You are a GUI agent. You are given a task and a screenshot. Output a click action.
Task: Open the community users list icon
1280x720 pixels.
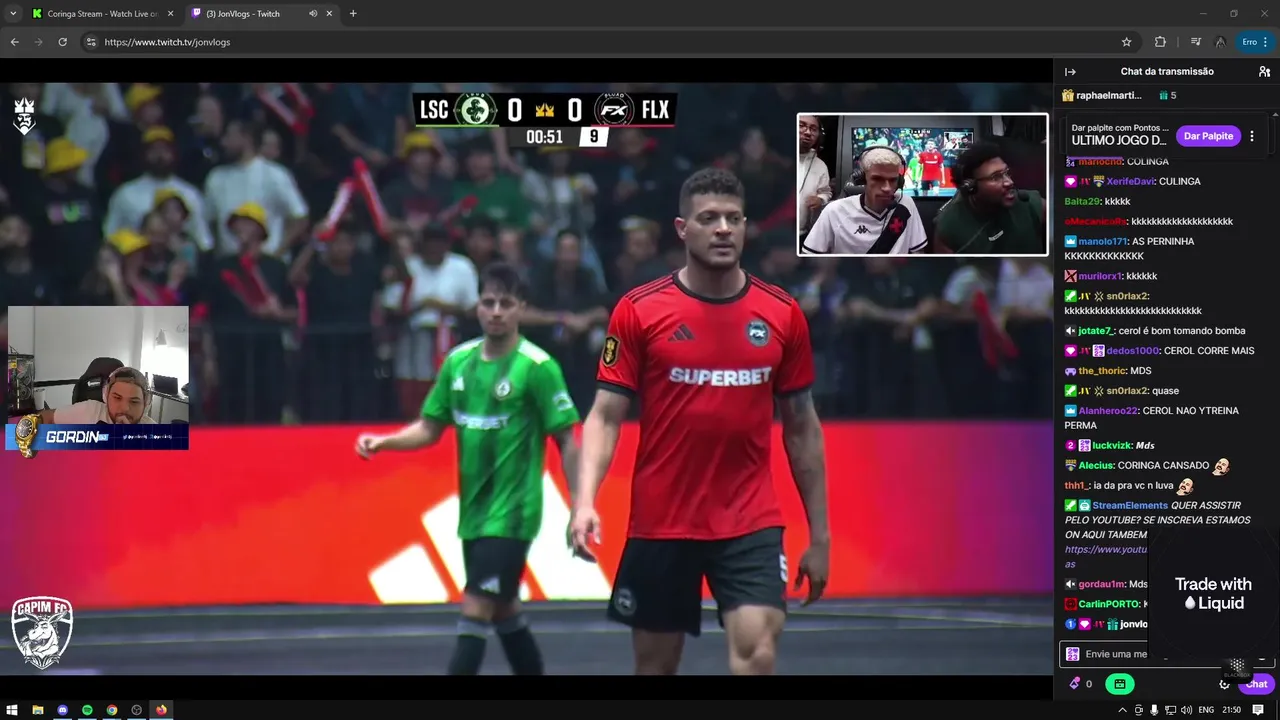[x=1264, y=72]
